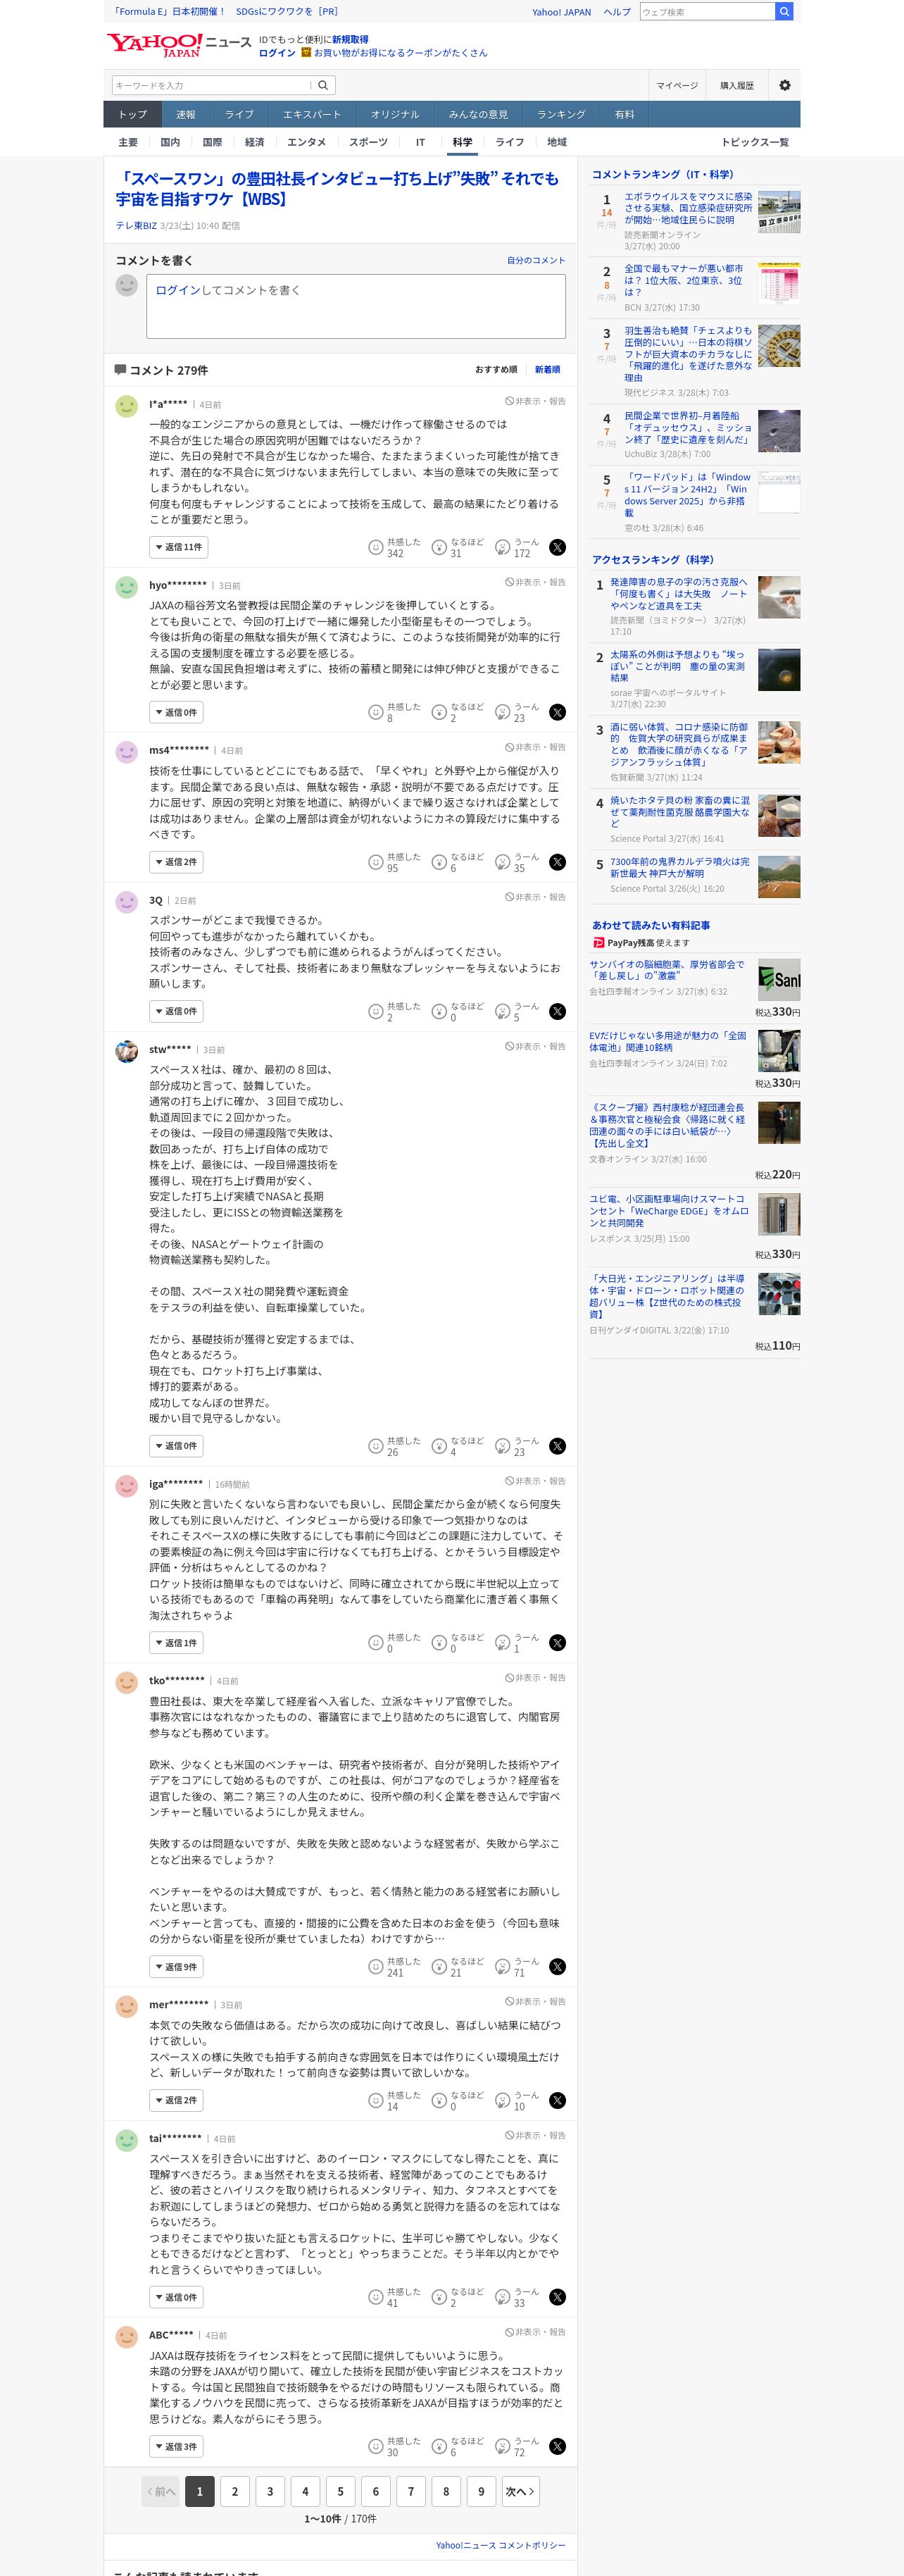The image size is (904, 2576).
Task: Select the エンタメ category
Action: [306, 142]
